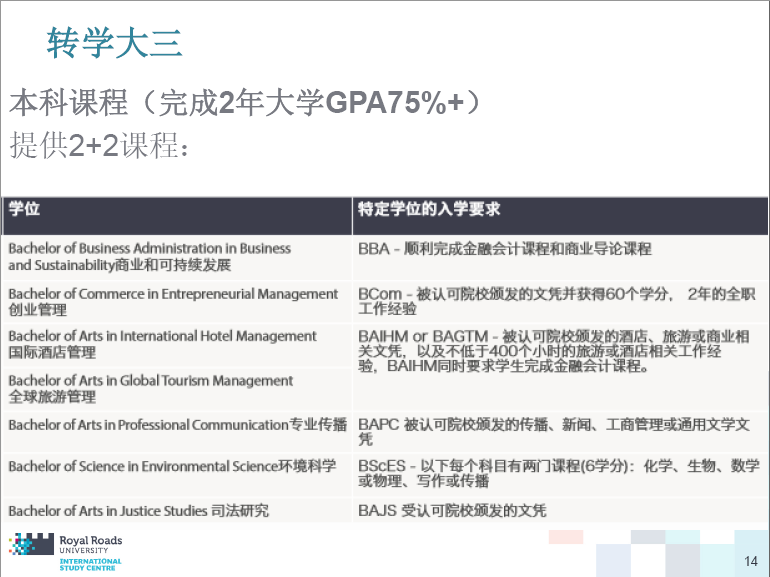Click the 学位 column header
This screenshot has height=577, width=770.
click(177, 216)
